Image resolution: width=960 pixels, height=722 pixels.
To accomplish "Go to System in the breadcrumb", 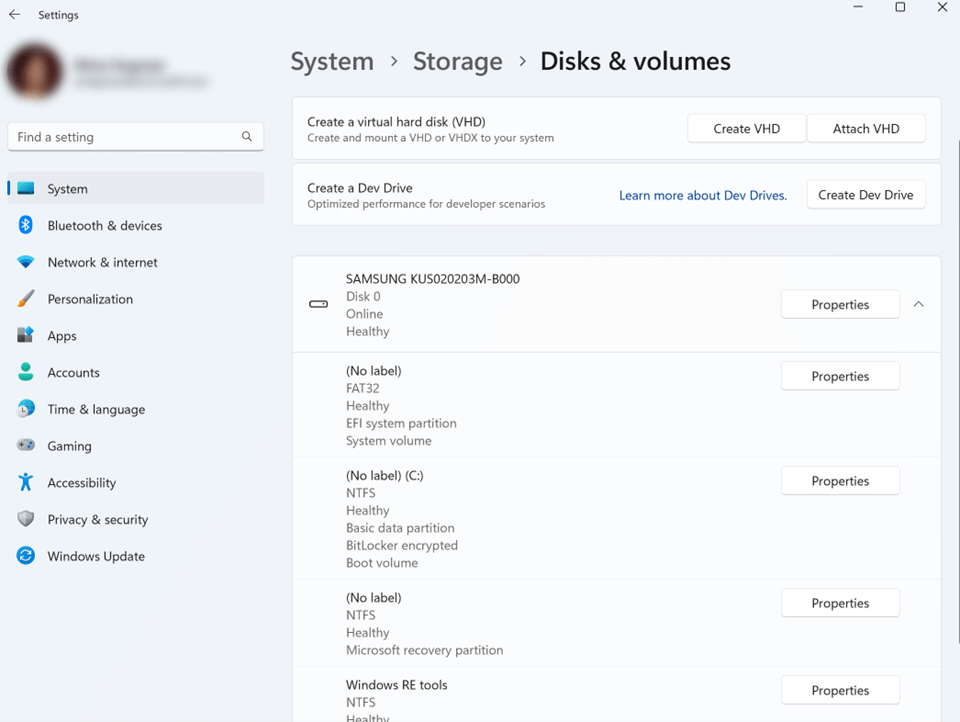I will click(332, 61).
